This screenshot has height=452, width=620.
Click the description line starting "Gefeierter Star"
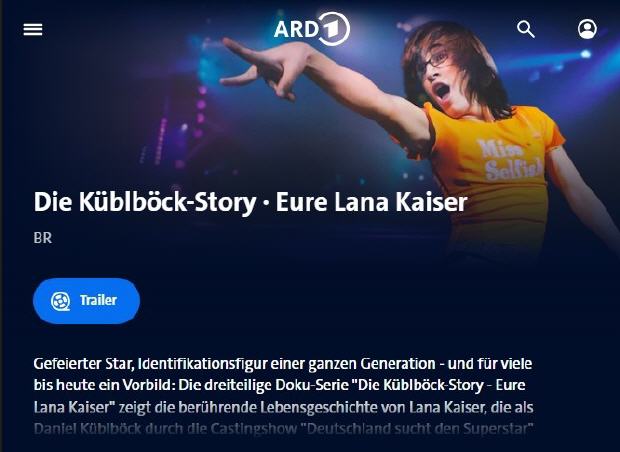pyautogui.click(x=283, y=363)
